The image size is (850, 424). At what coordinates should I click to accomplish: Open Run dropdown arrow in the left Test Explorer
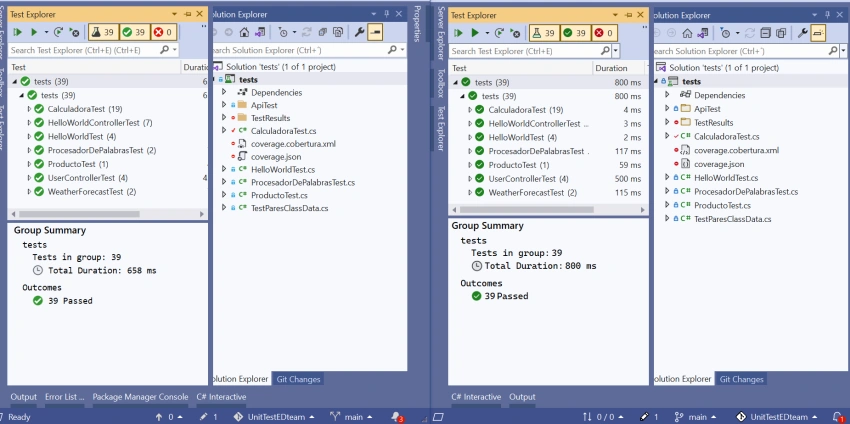click(46, 33)
